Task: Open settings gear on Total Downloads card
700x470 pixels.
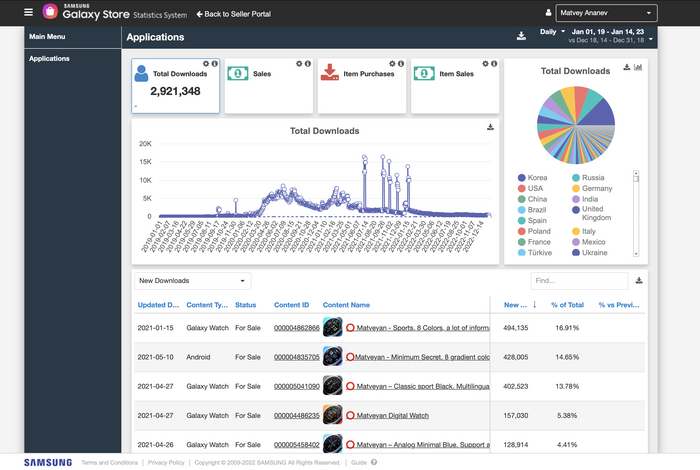Action: 206,64
